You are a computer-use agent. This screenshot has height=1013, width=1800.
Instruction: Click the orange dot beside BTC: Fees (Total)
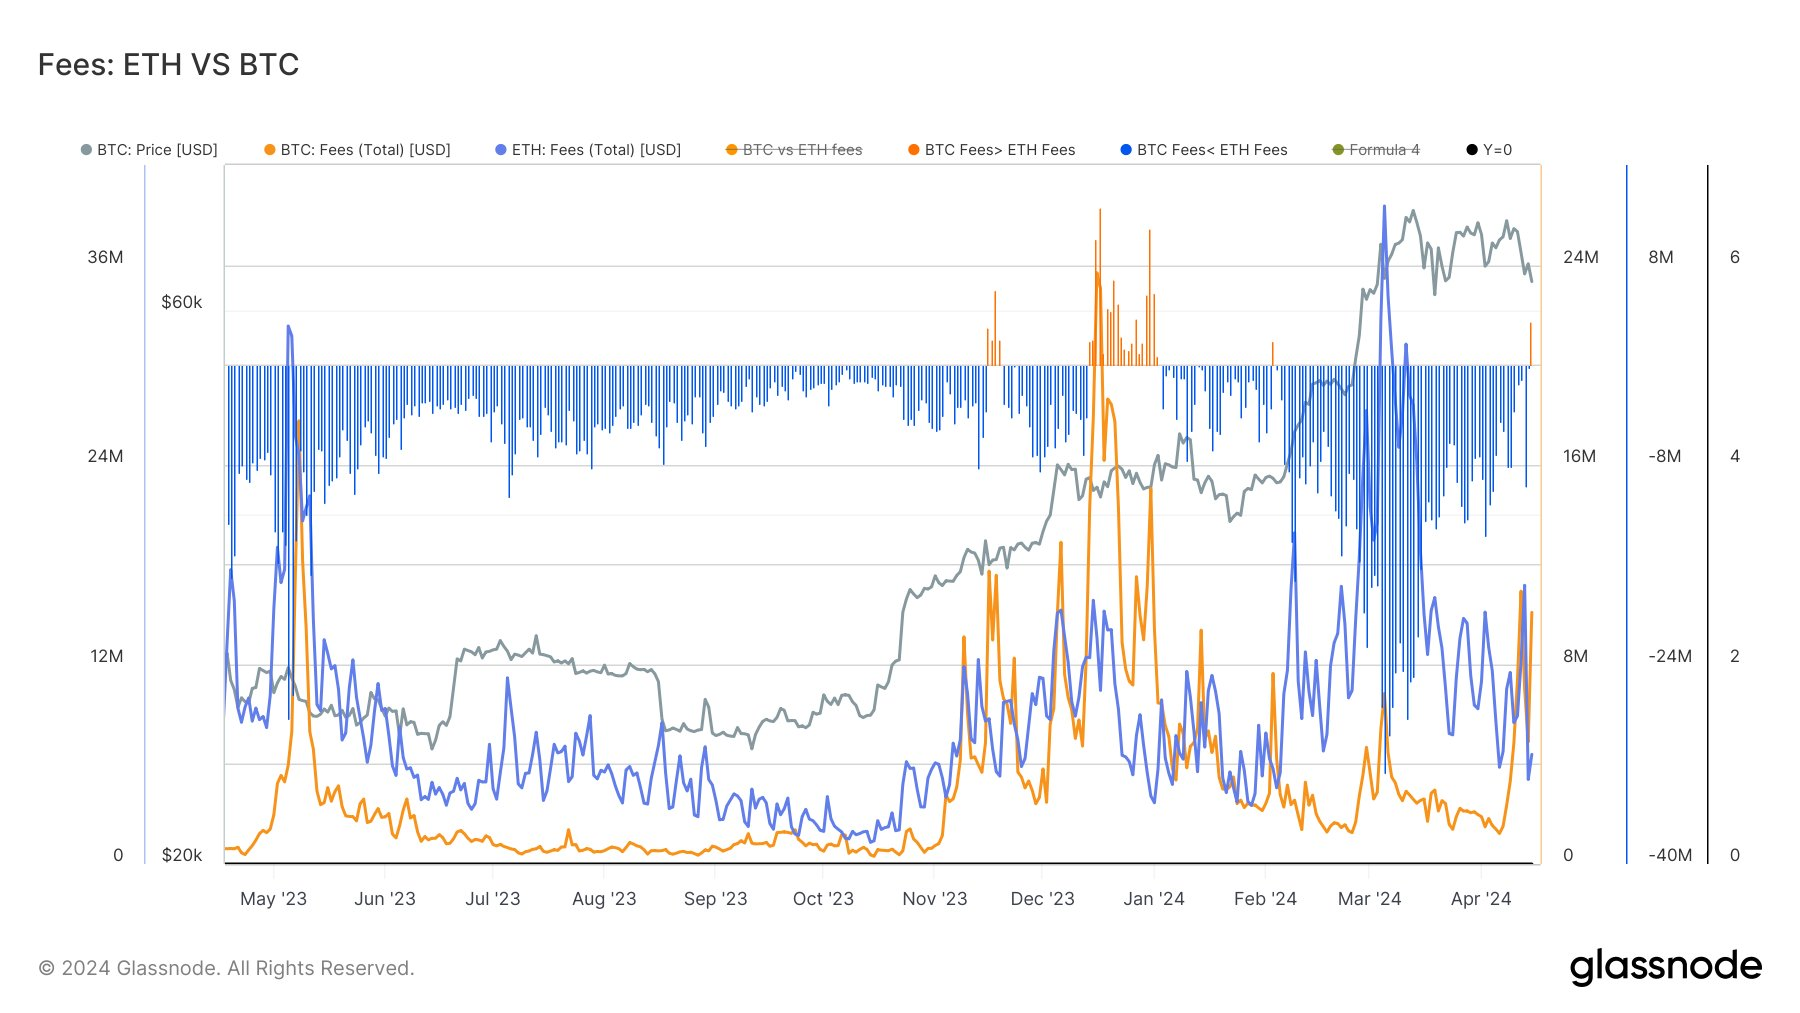click(270, 150)
